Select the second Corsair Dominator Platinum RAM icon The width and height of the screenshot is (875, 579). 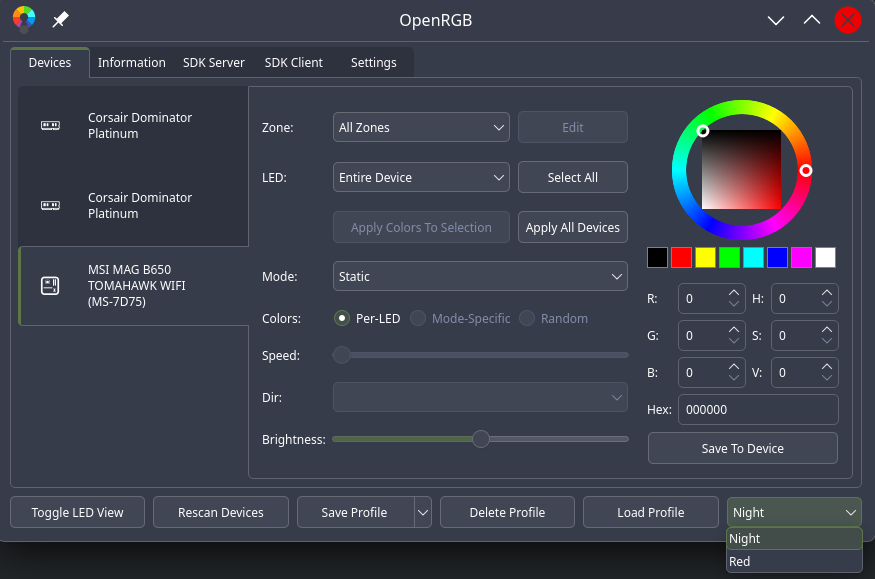click(49, 205)
